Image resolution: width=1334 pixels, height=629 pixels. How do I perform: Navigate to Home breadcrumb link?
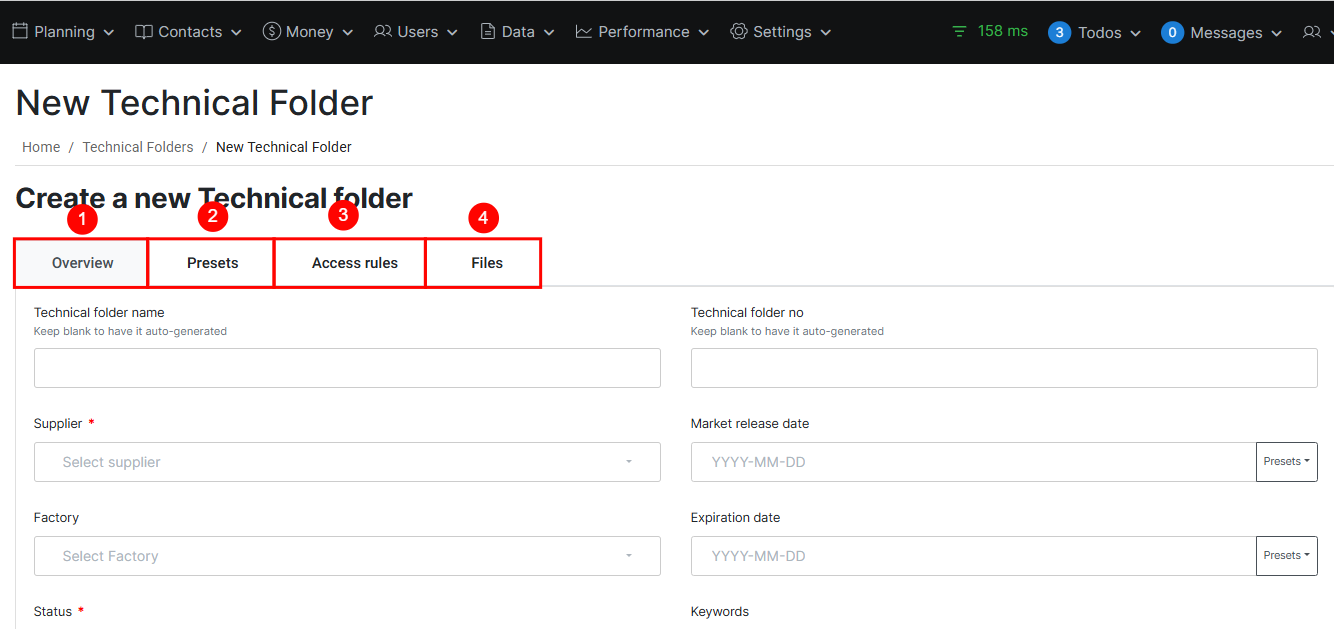[x=41, y=147]
